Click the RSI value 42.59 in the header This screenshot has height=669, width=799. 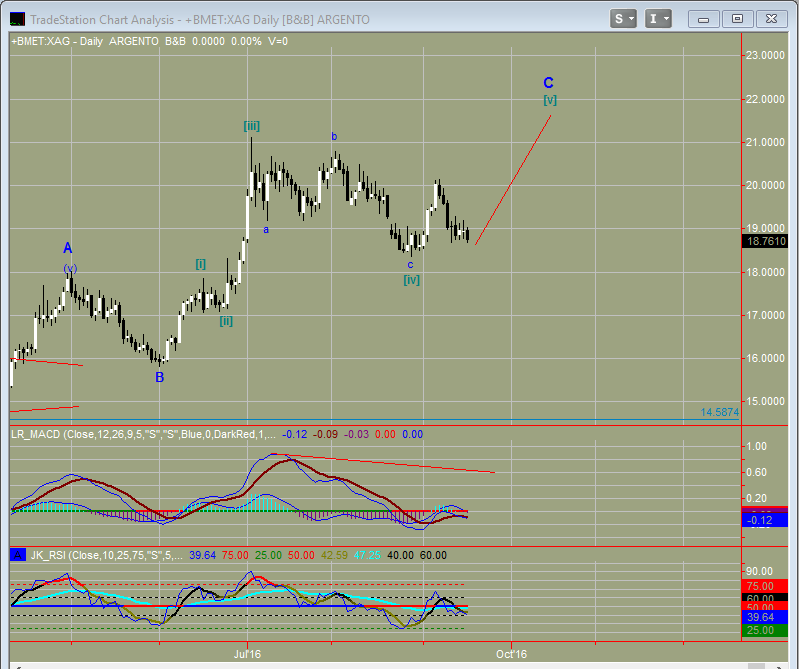[334, 555]
